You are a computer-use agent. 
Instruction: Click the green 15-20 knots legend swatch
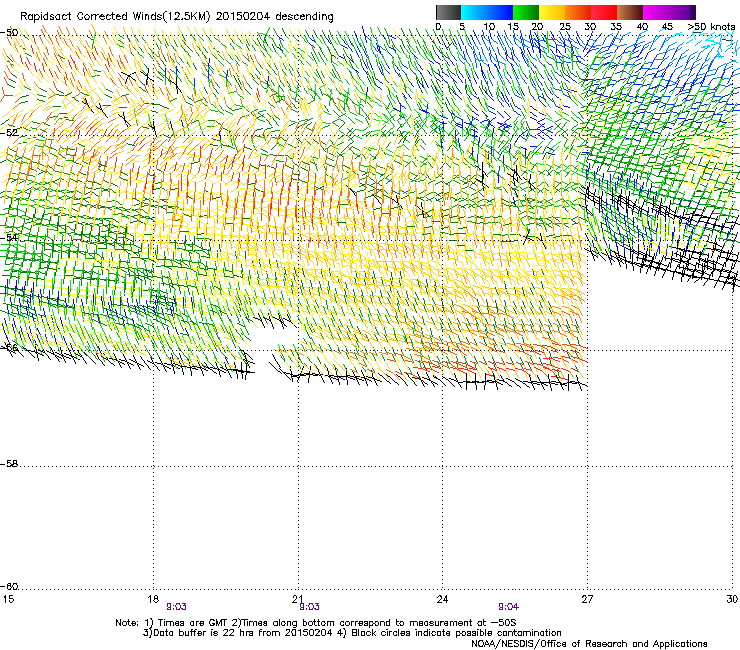point(526,12)
